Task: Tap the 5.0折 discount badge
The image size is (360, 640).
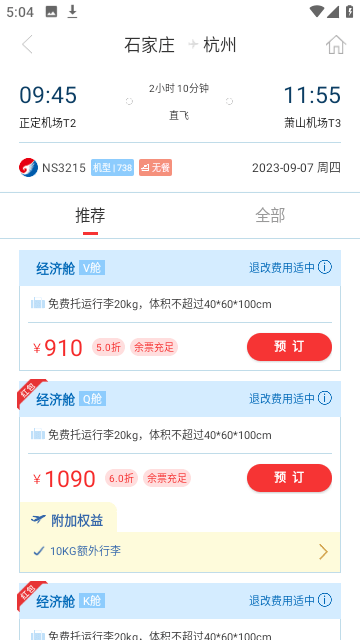Action: 108,347
